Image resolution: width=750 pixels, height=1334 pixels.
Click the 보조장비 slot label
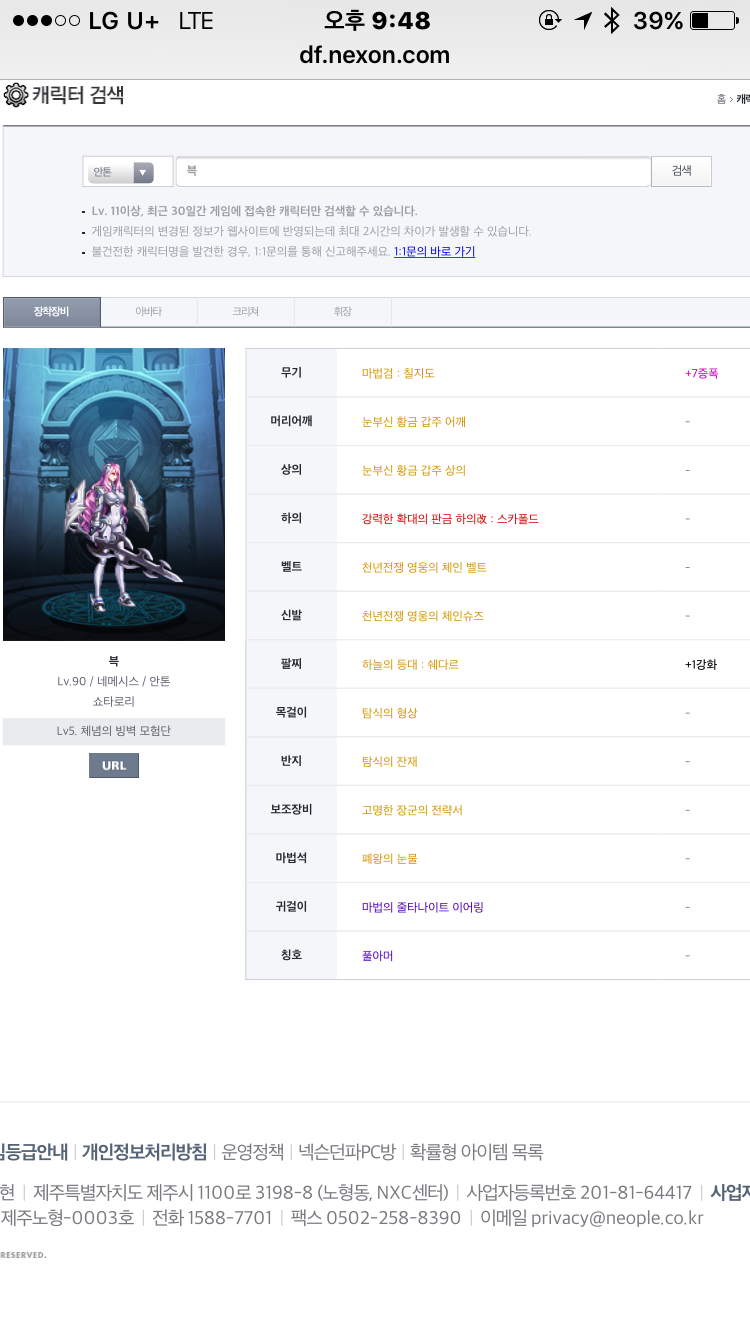click(291, 809)
